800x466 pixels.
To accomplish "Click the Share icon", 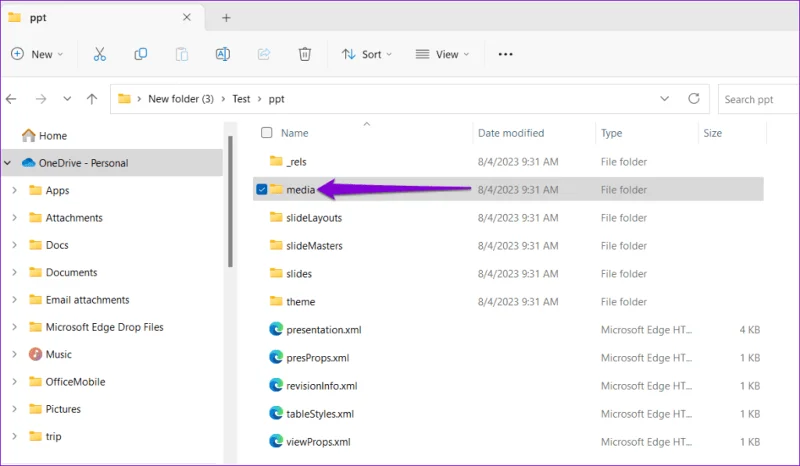I will (x=264, y=54).
